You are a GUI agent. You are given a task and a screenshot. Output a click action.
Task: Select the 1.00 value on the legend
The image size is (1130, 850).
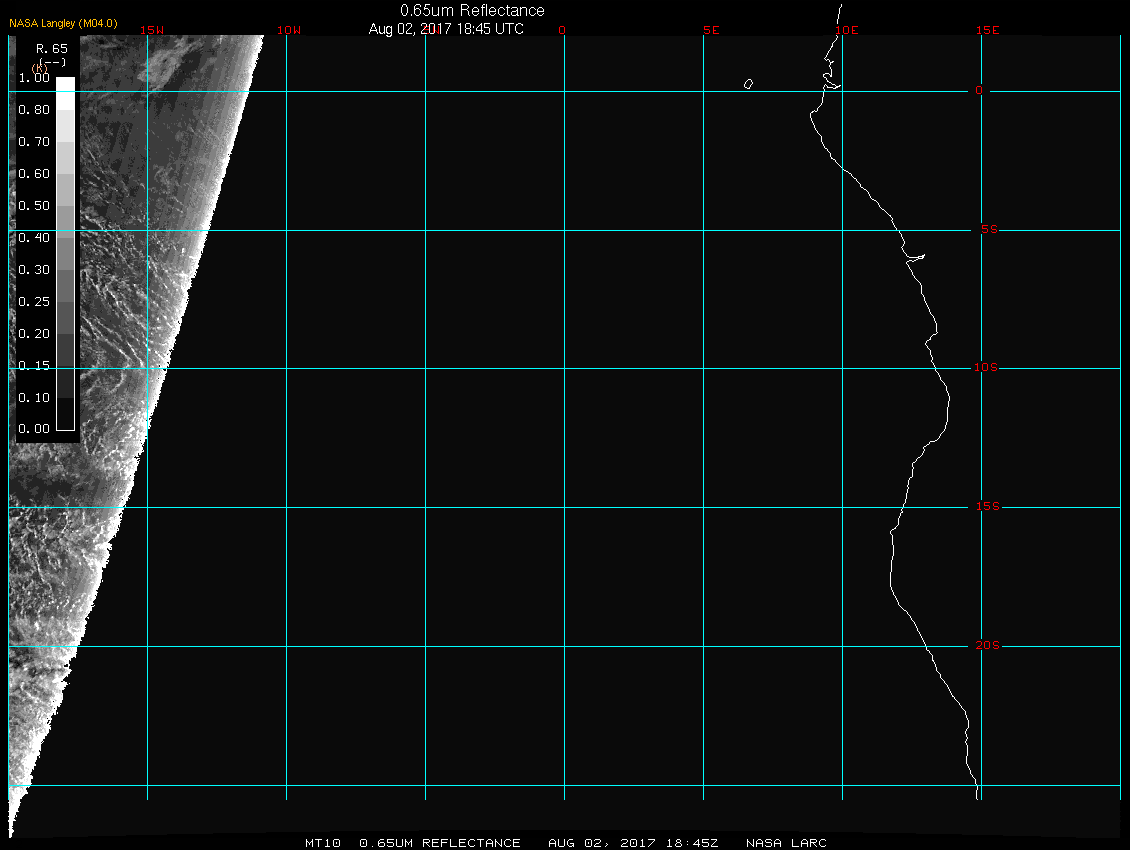click(34, 77)
